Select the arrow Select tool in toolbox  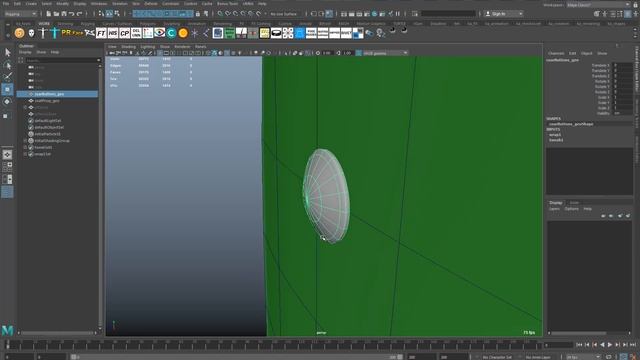coord(7,52)
